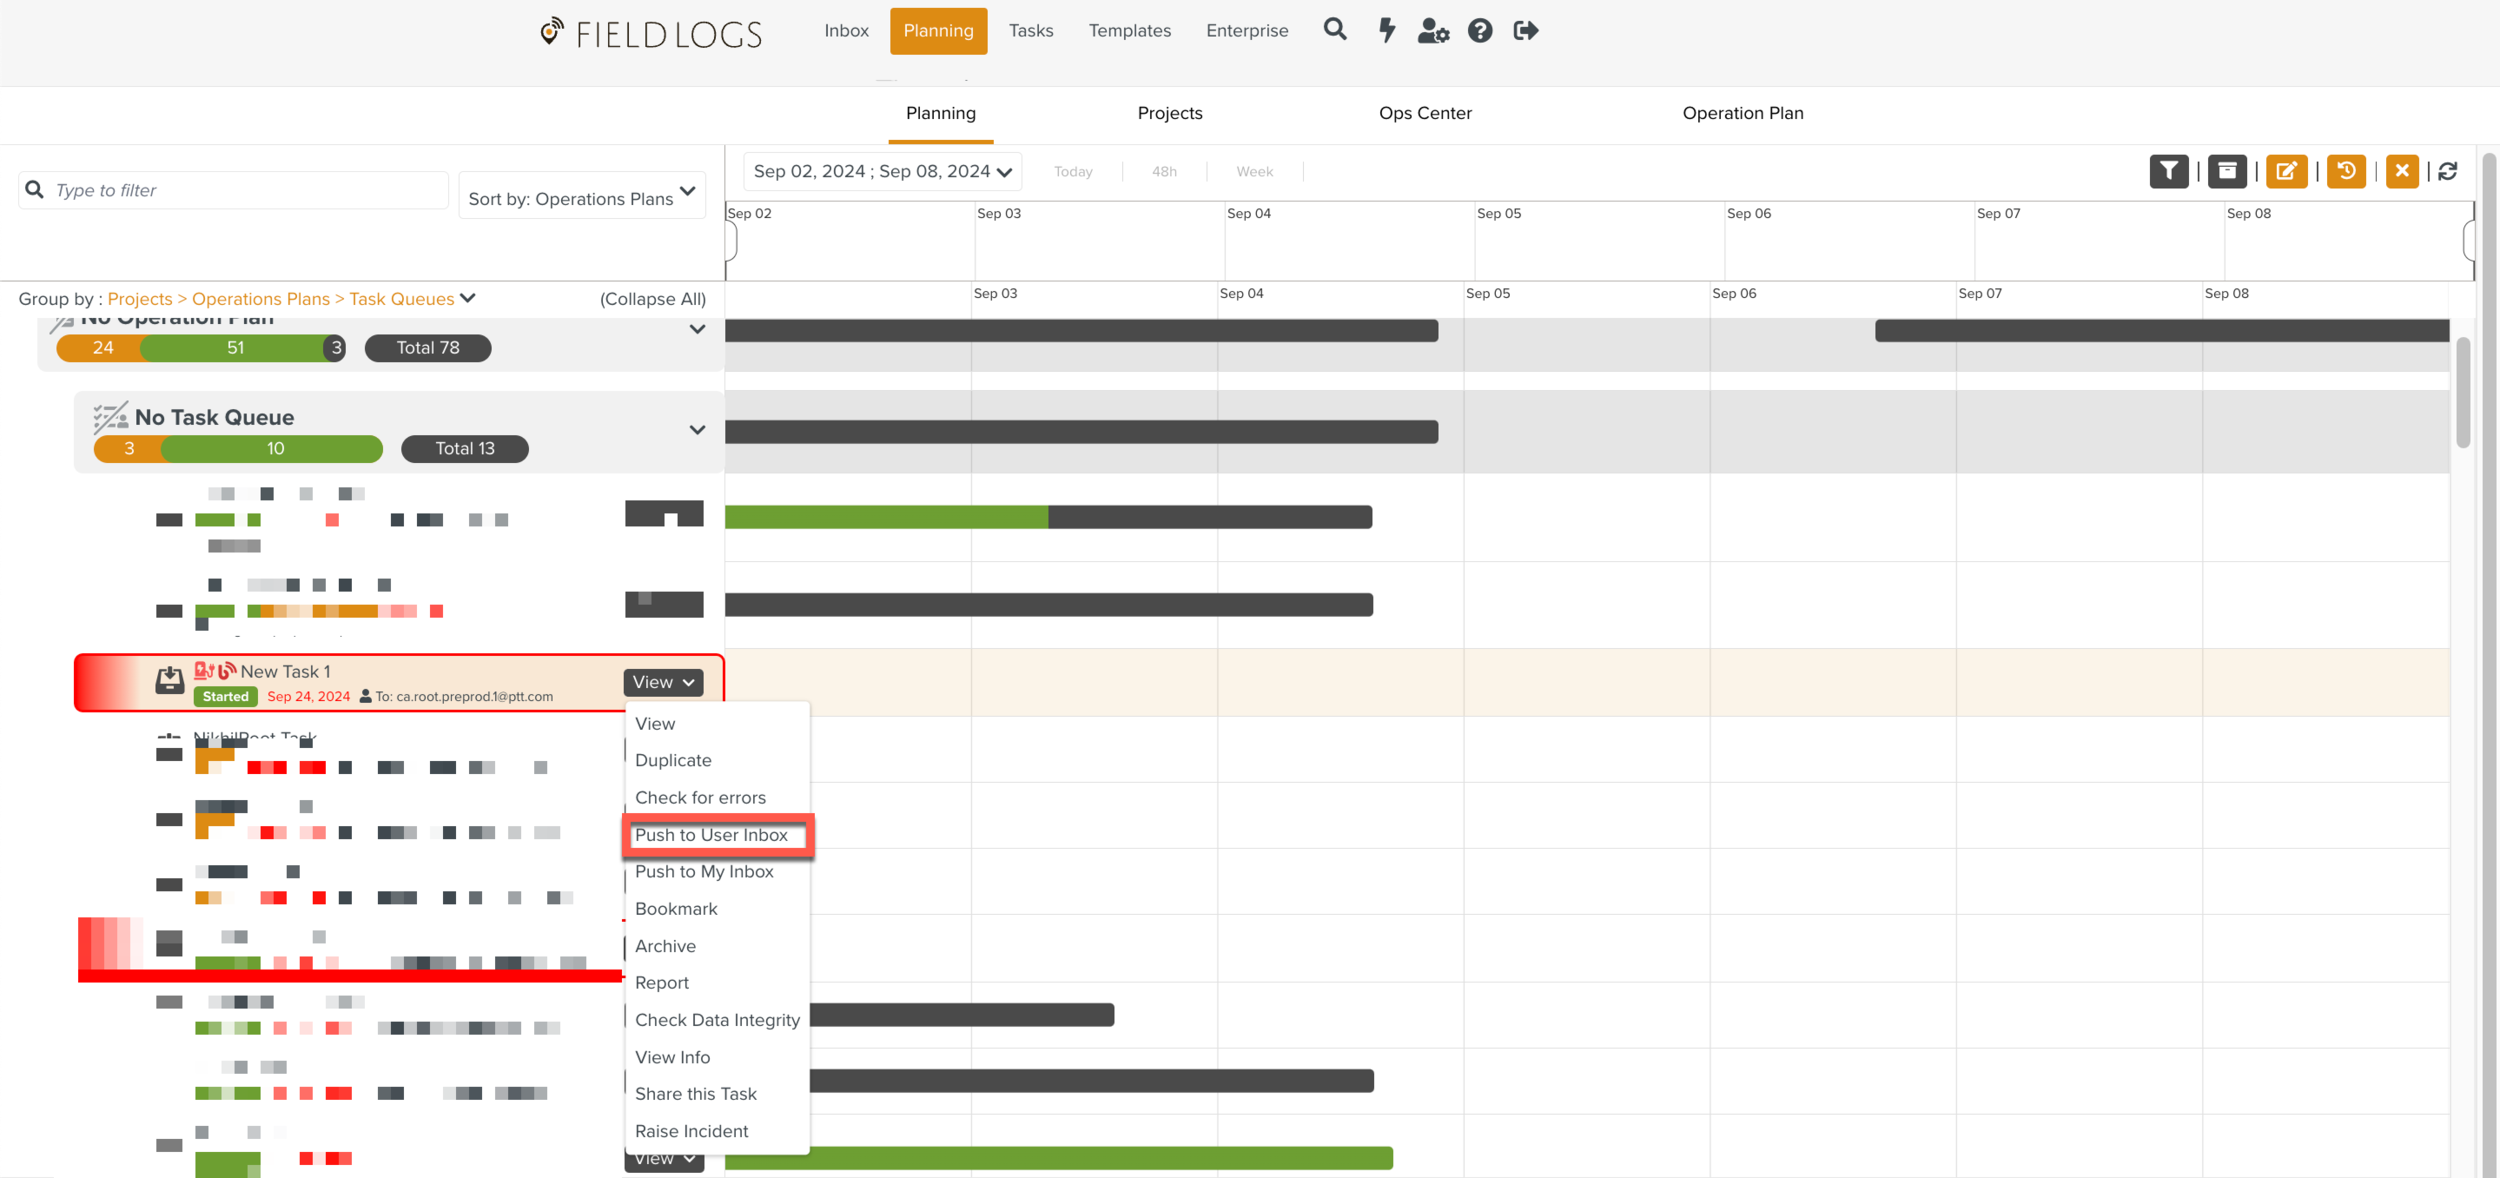This screenshot has width=2500, height=1178.
Task: Choose Check Data Integrity from the menu
Action: click(x=717, y=1020)
